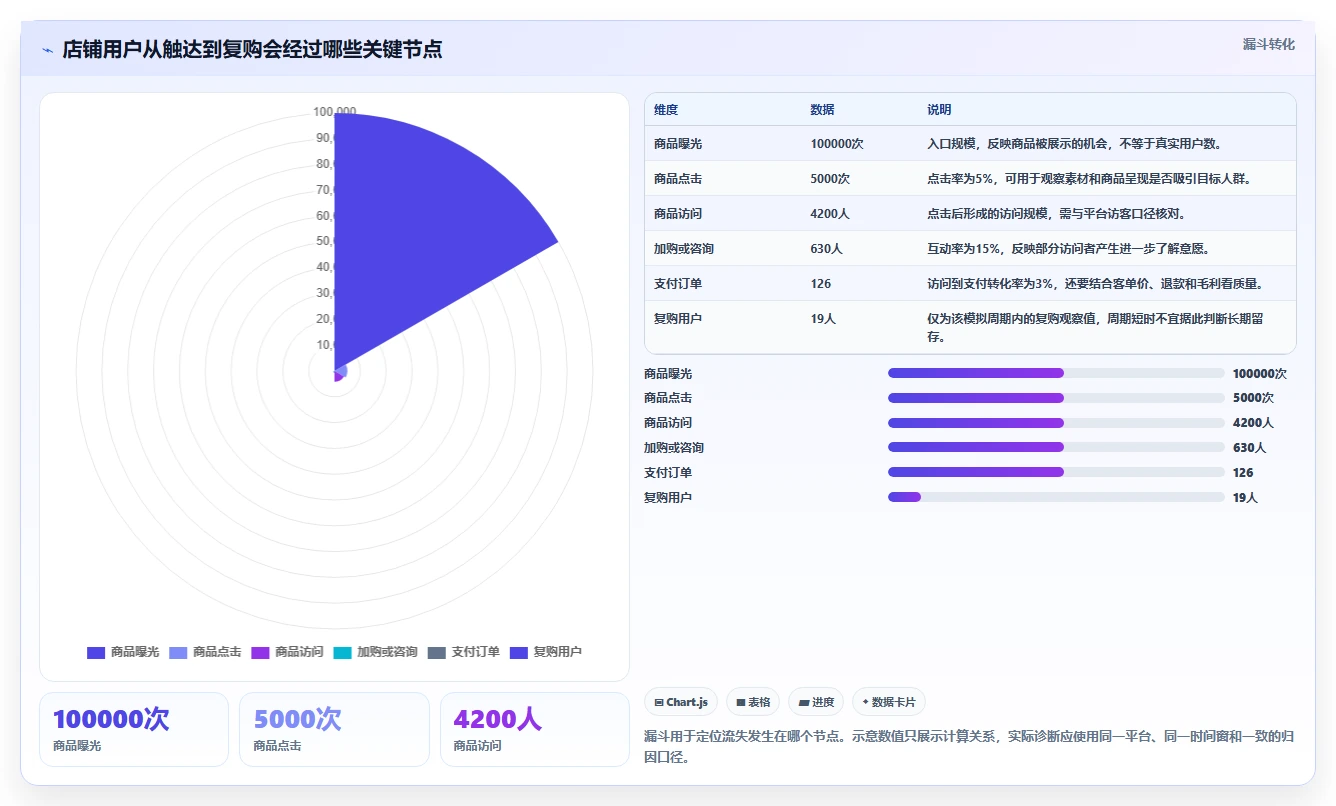Click the 商品访问 progress bar
This screenshot has height=806, width=1336.
pos(1056,423)
